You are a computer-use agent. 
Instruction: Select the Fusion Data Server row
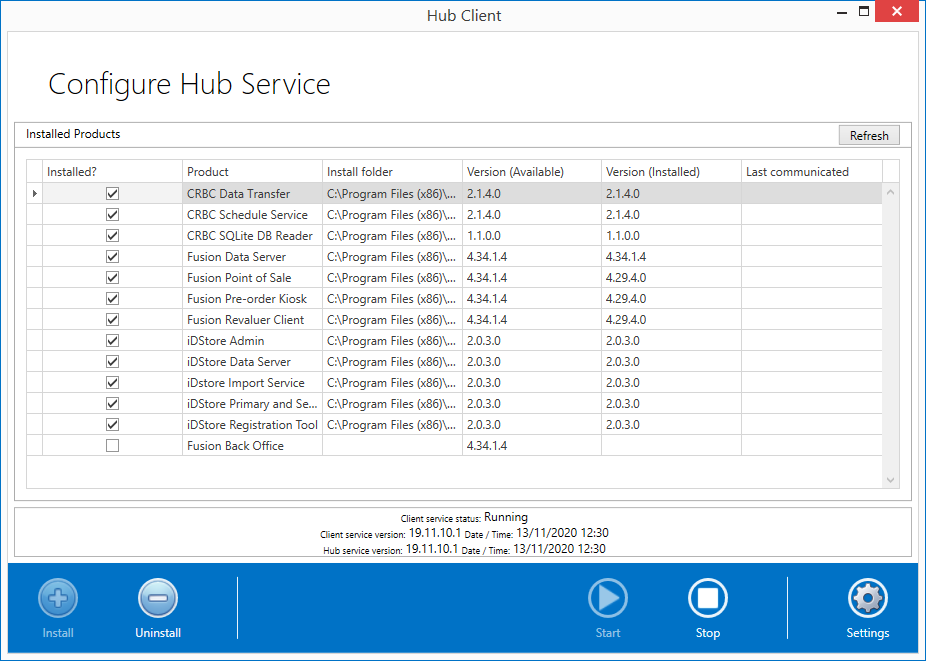(x=454, y=257)
